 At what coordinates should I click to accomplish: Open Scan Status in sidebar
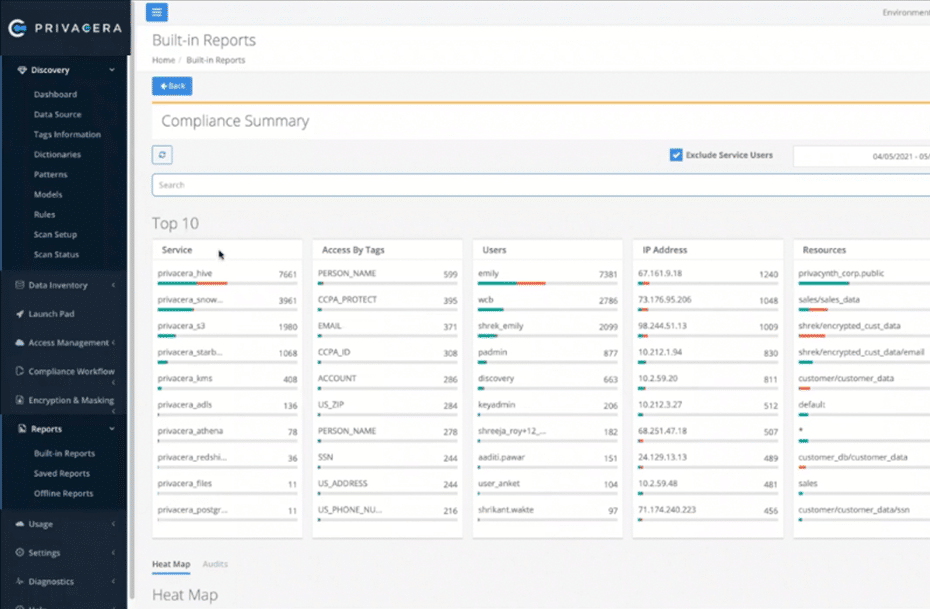click(56, 254)
